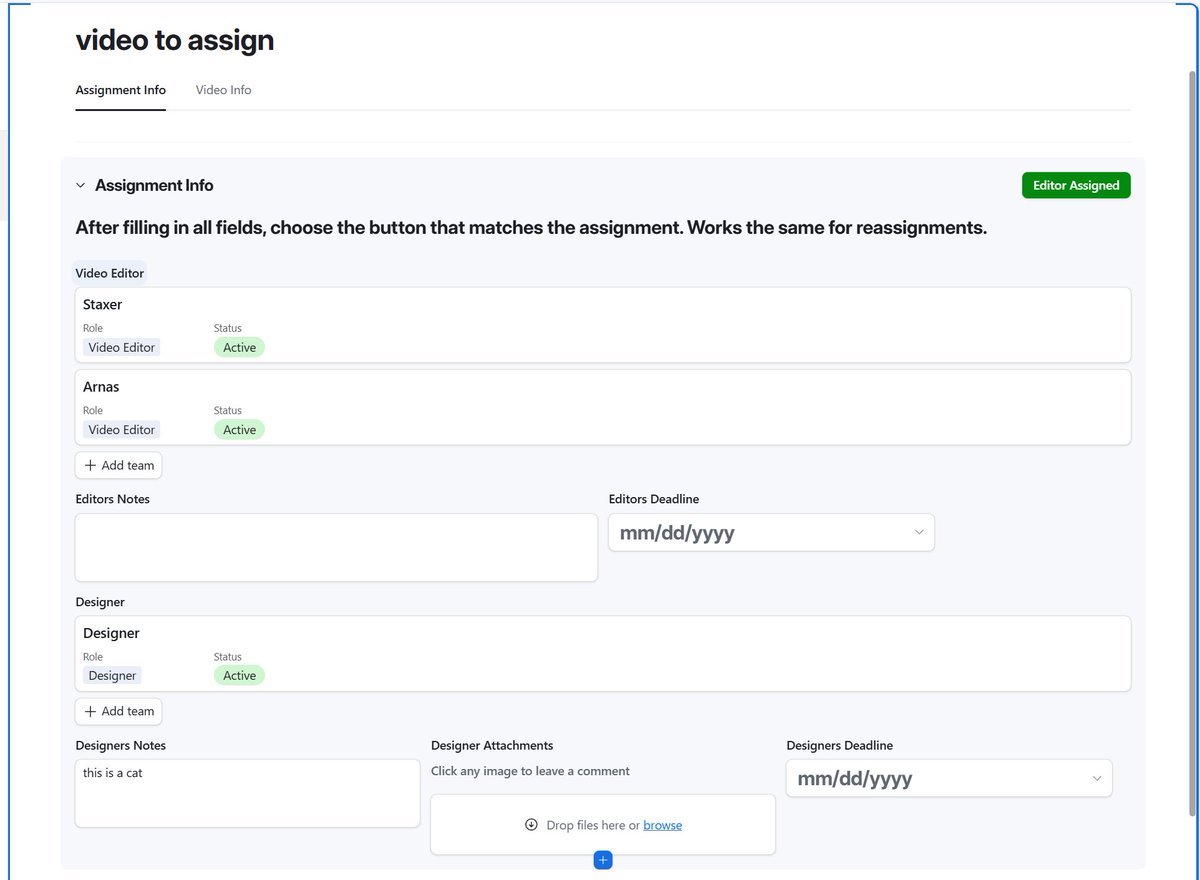Click the Editors Deadline label
This screenshot has width=1200, height=880.
tap(654, 499)
